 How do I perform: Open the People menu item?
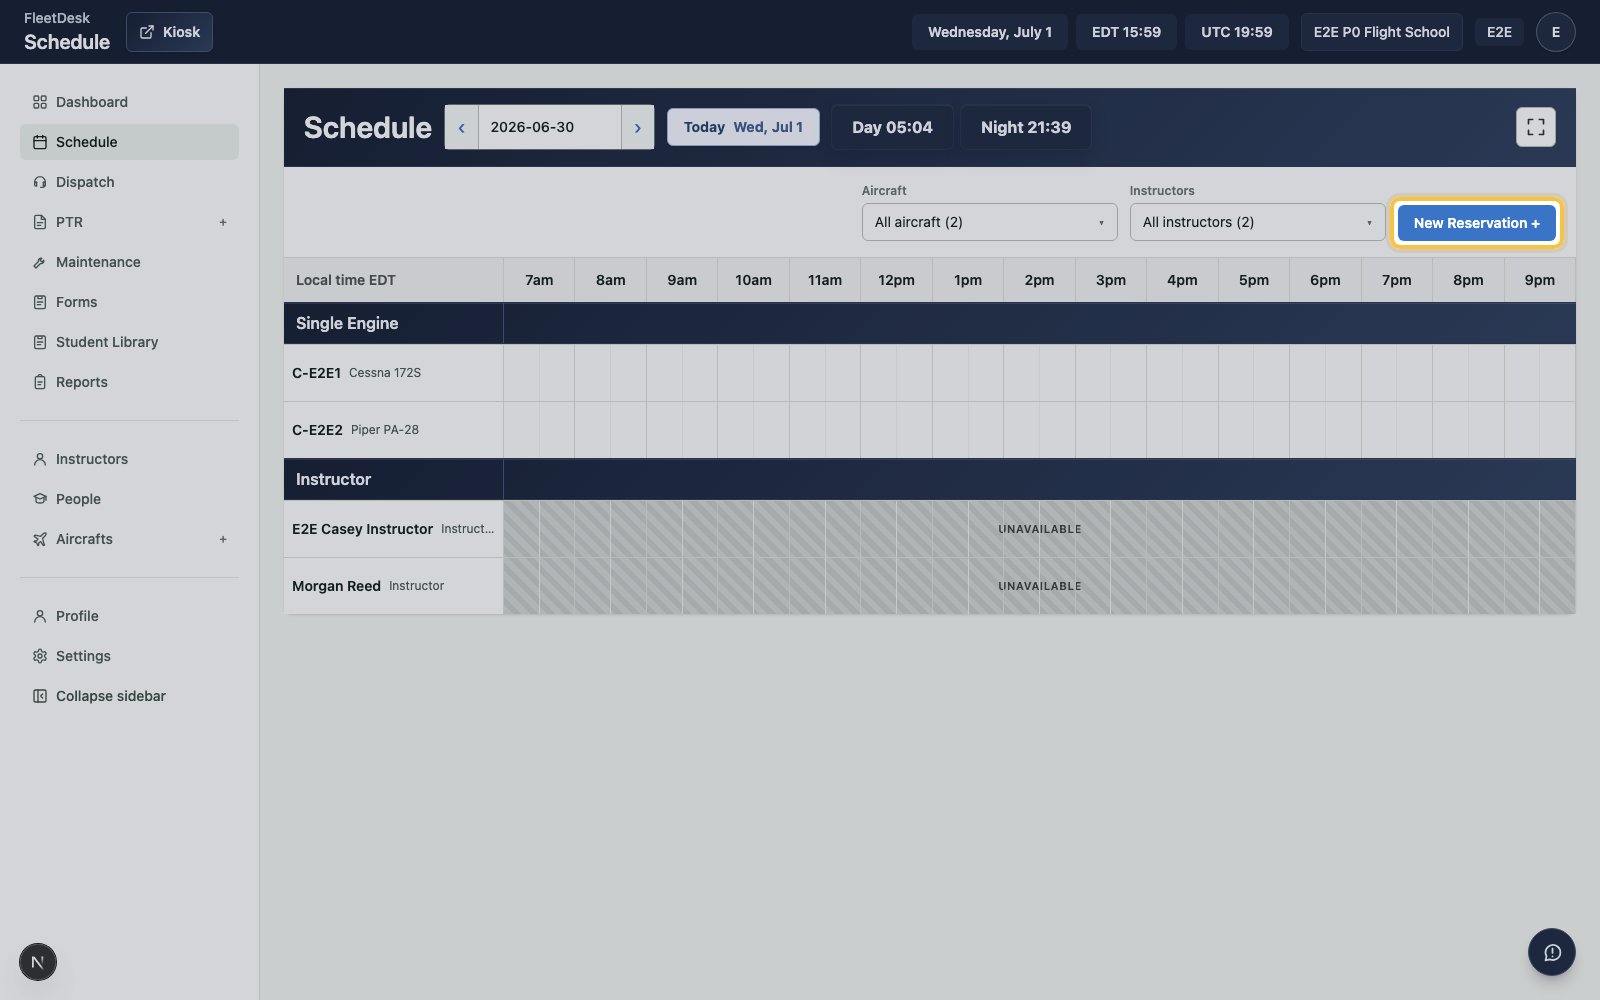[129, 499]
